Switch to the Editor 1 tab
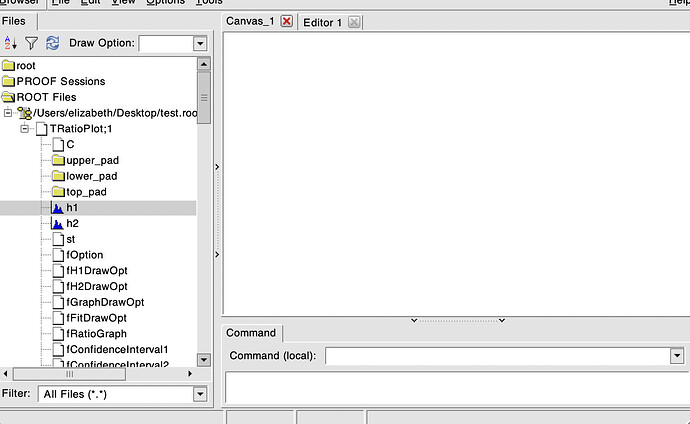The image size is (690, 424). click(322, 22)
